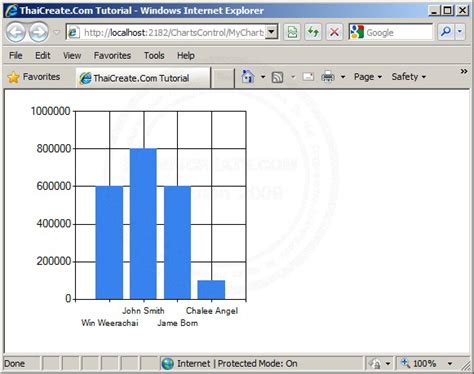This screenshot has width=474, height=374.
Task: Click the '1000000' axis value
Action: pyautogui.click(x=51, y=111)
